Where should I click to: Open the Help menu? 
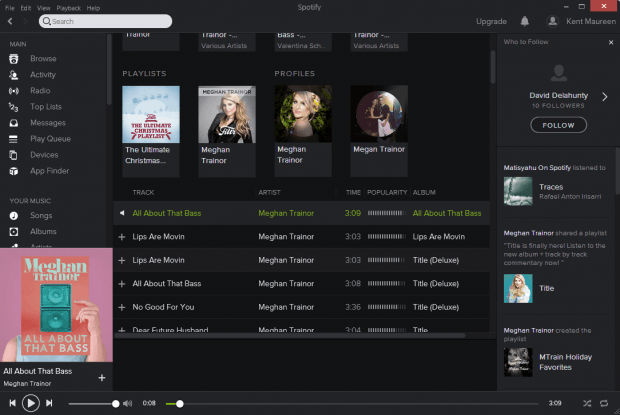[x=93, y=8]
